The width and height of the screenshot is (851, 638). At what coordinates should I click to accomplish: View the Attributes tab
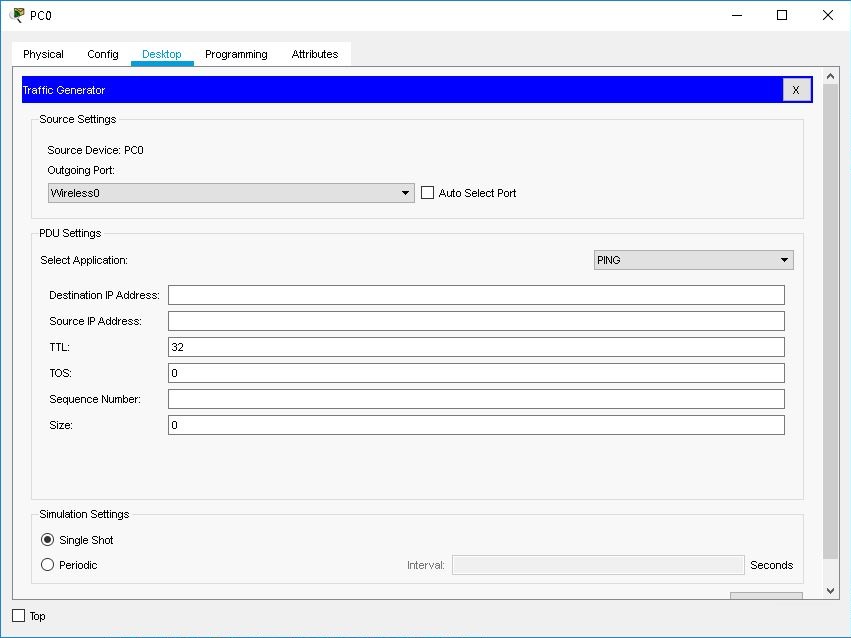pyautogui.click(x=314, y=54)
